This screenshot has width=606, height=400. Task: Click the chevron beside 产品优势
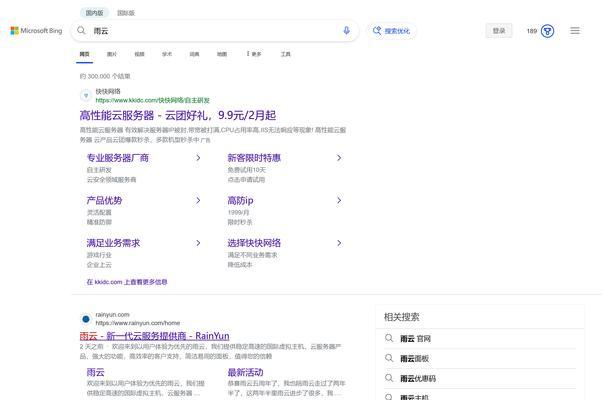coord(198,200)
